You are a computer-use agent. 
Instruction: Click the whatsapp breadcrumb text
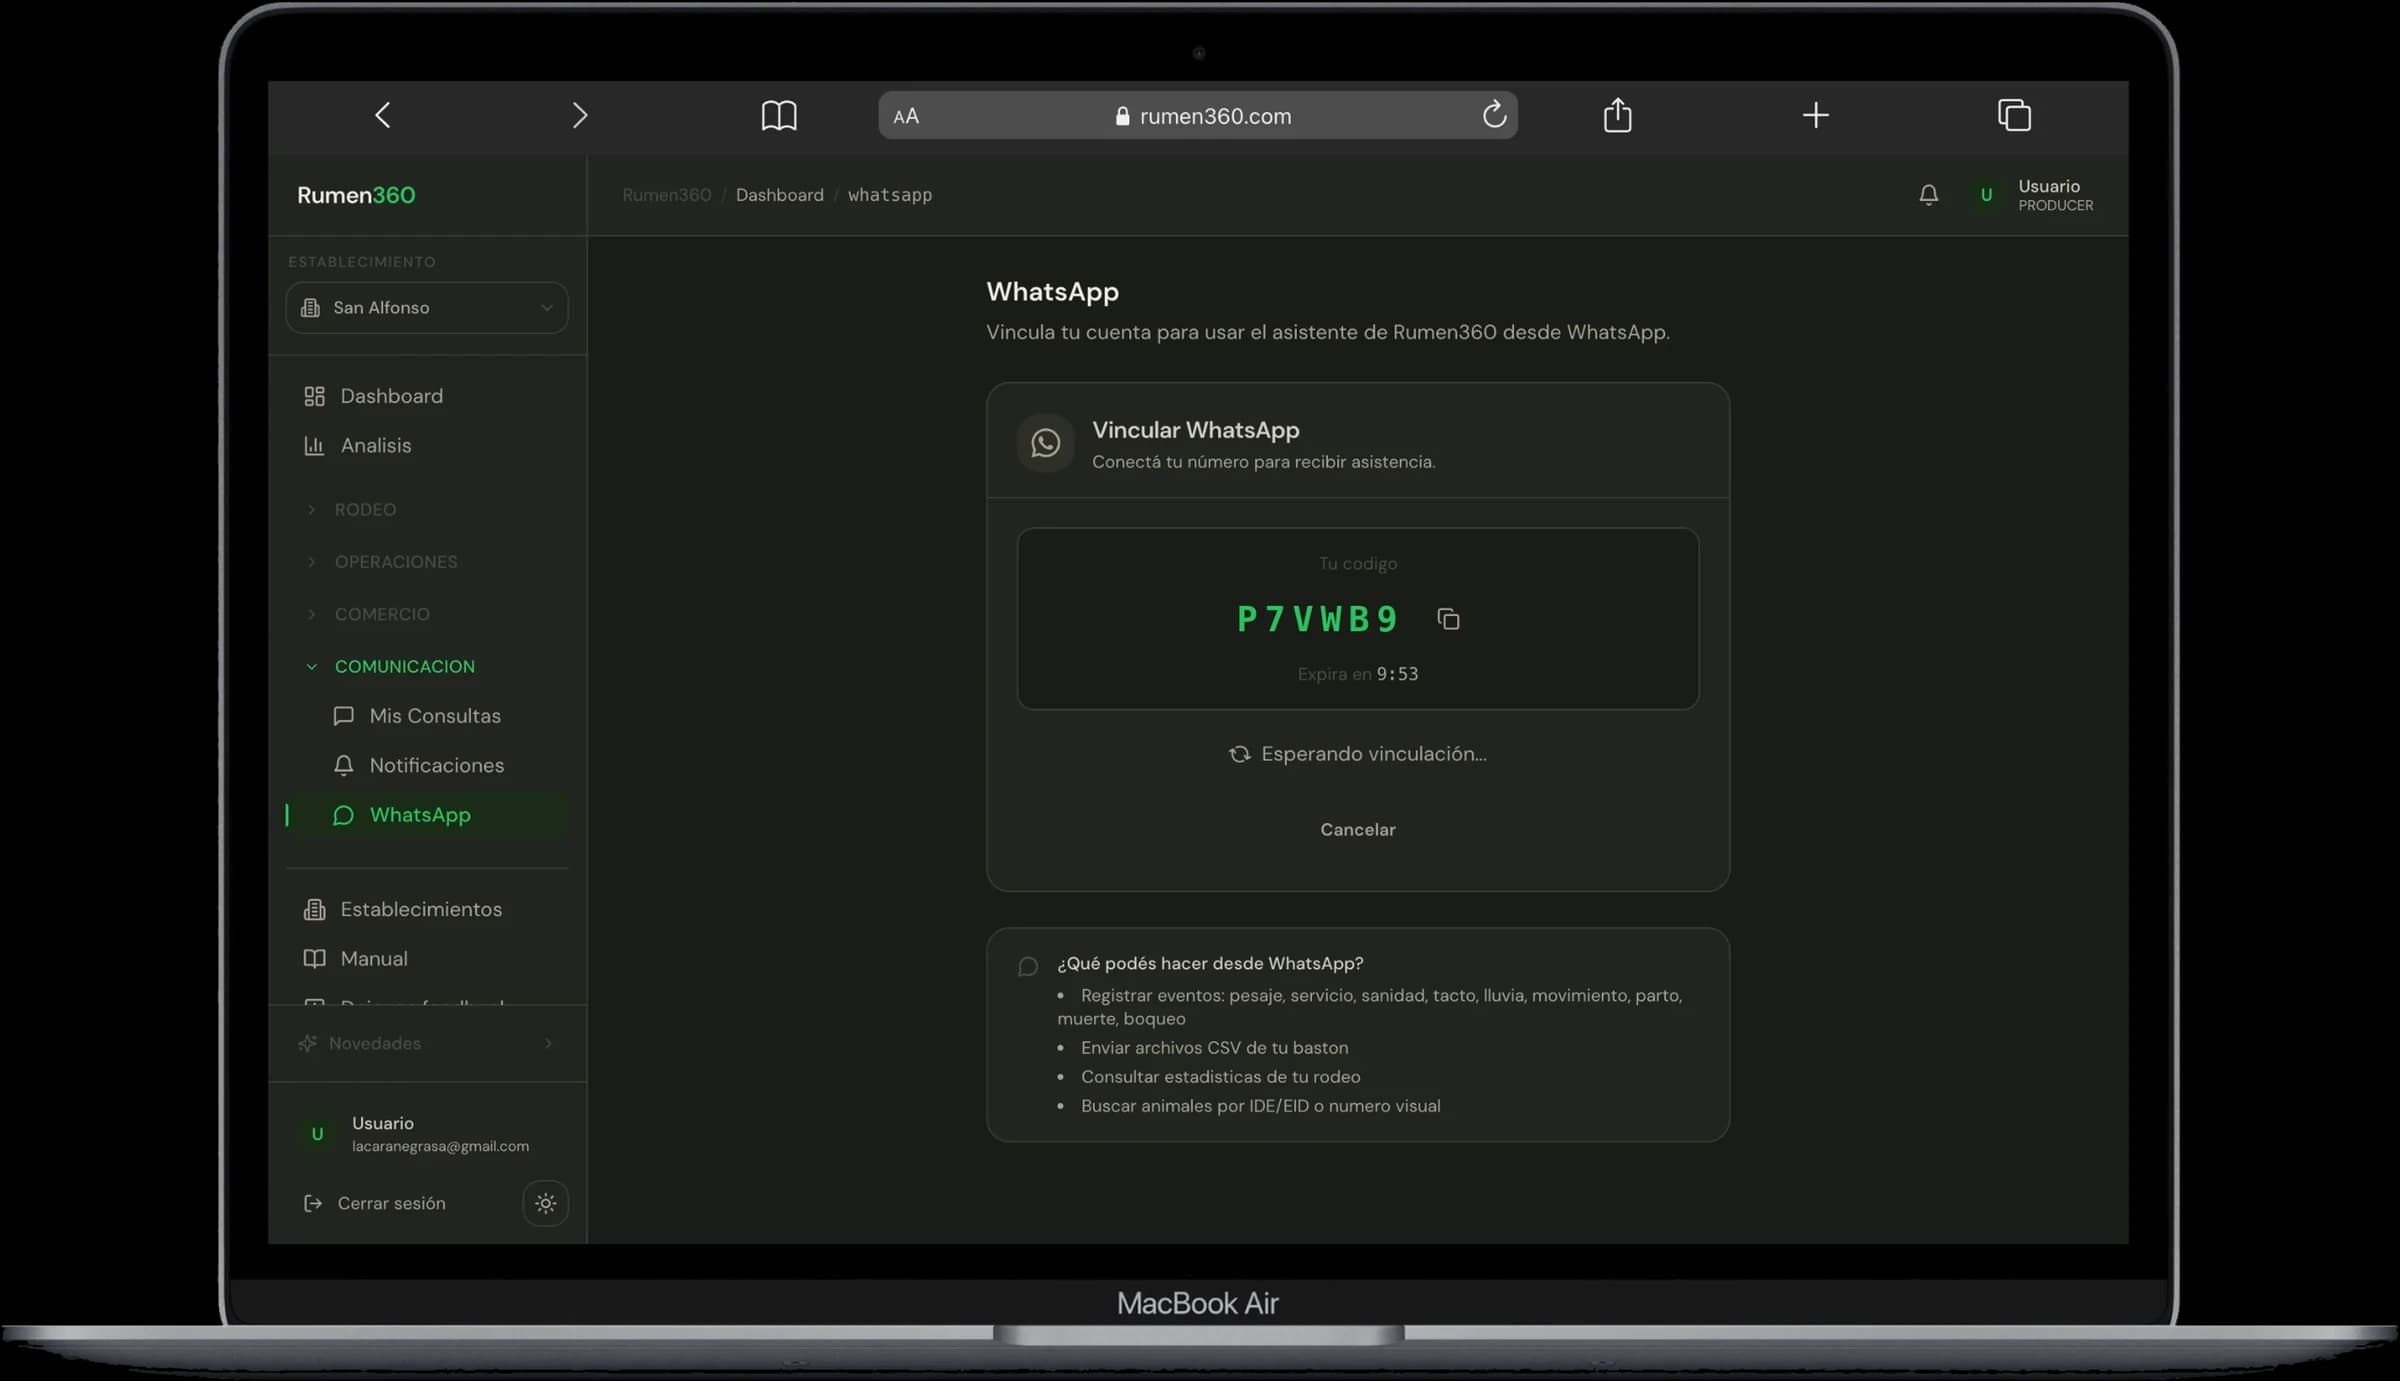pyautogui.click(x=890, y=195)
